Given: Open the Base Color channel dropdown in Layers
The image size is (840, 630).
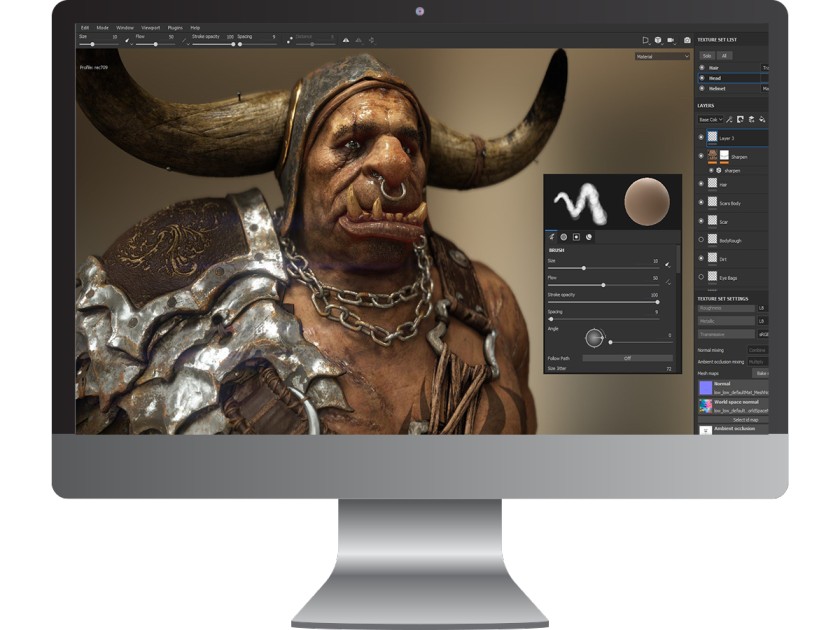Looking at the screenshot, I should 710,119.
